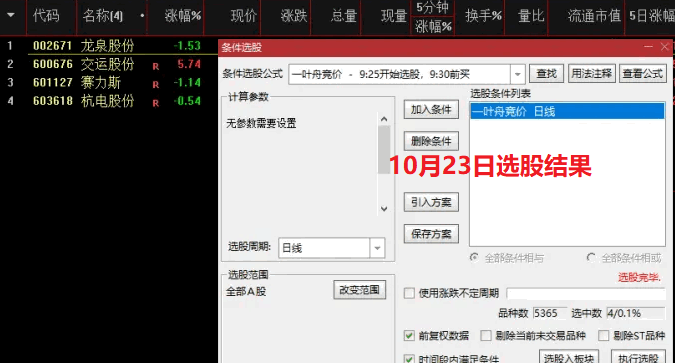Toggle the 前复权数据 checkbox

click(x=409, y=335)
